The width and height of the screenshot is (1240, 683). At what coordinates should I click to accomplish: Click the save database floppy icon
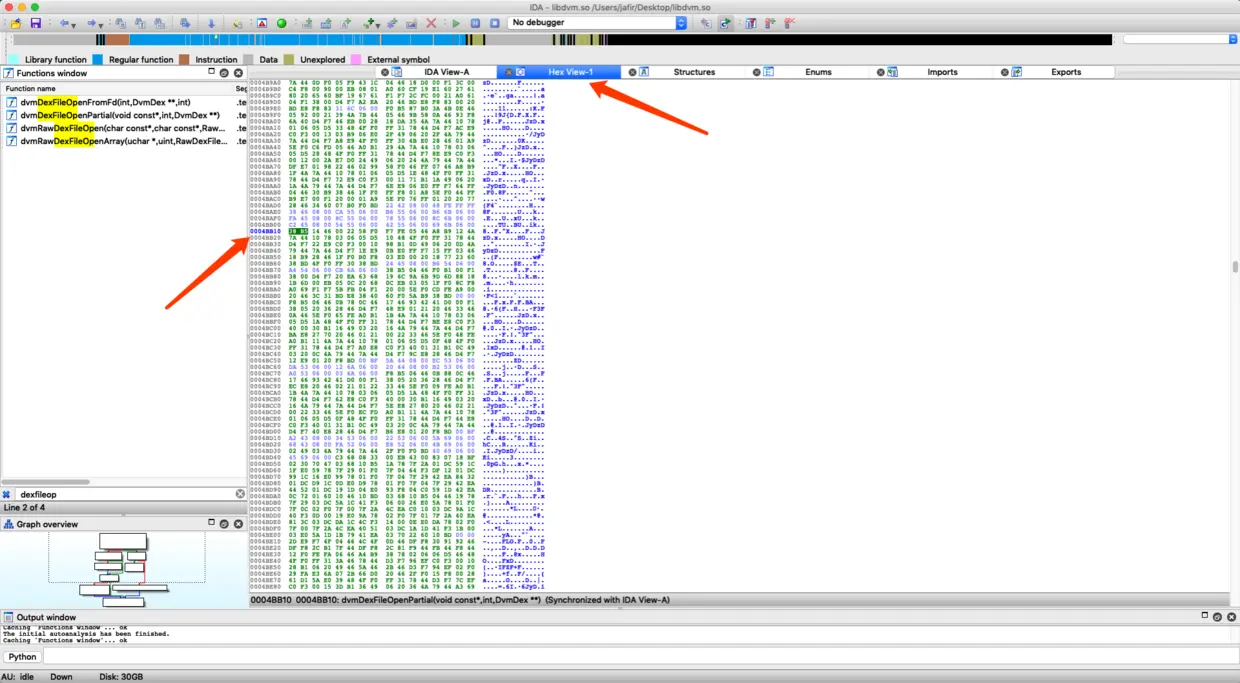35,22
